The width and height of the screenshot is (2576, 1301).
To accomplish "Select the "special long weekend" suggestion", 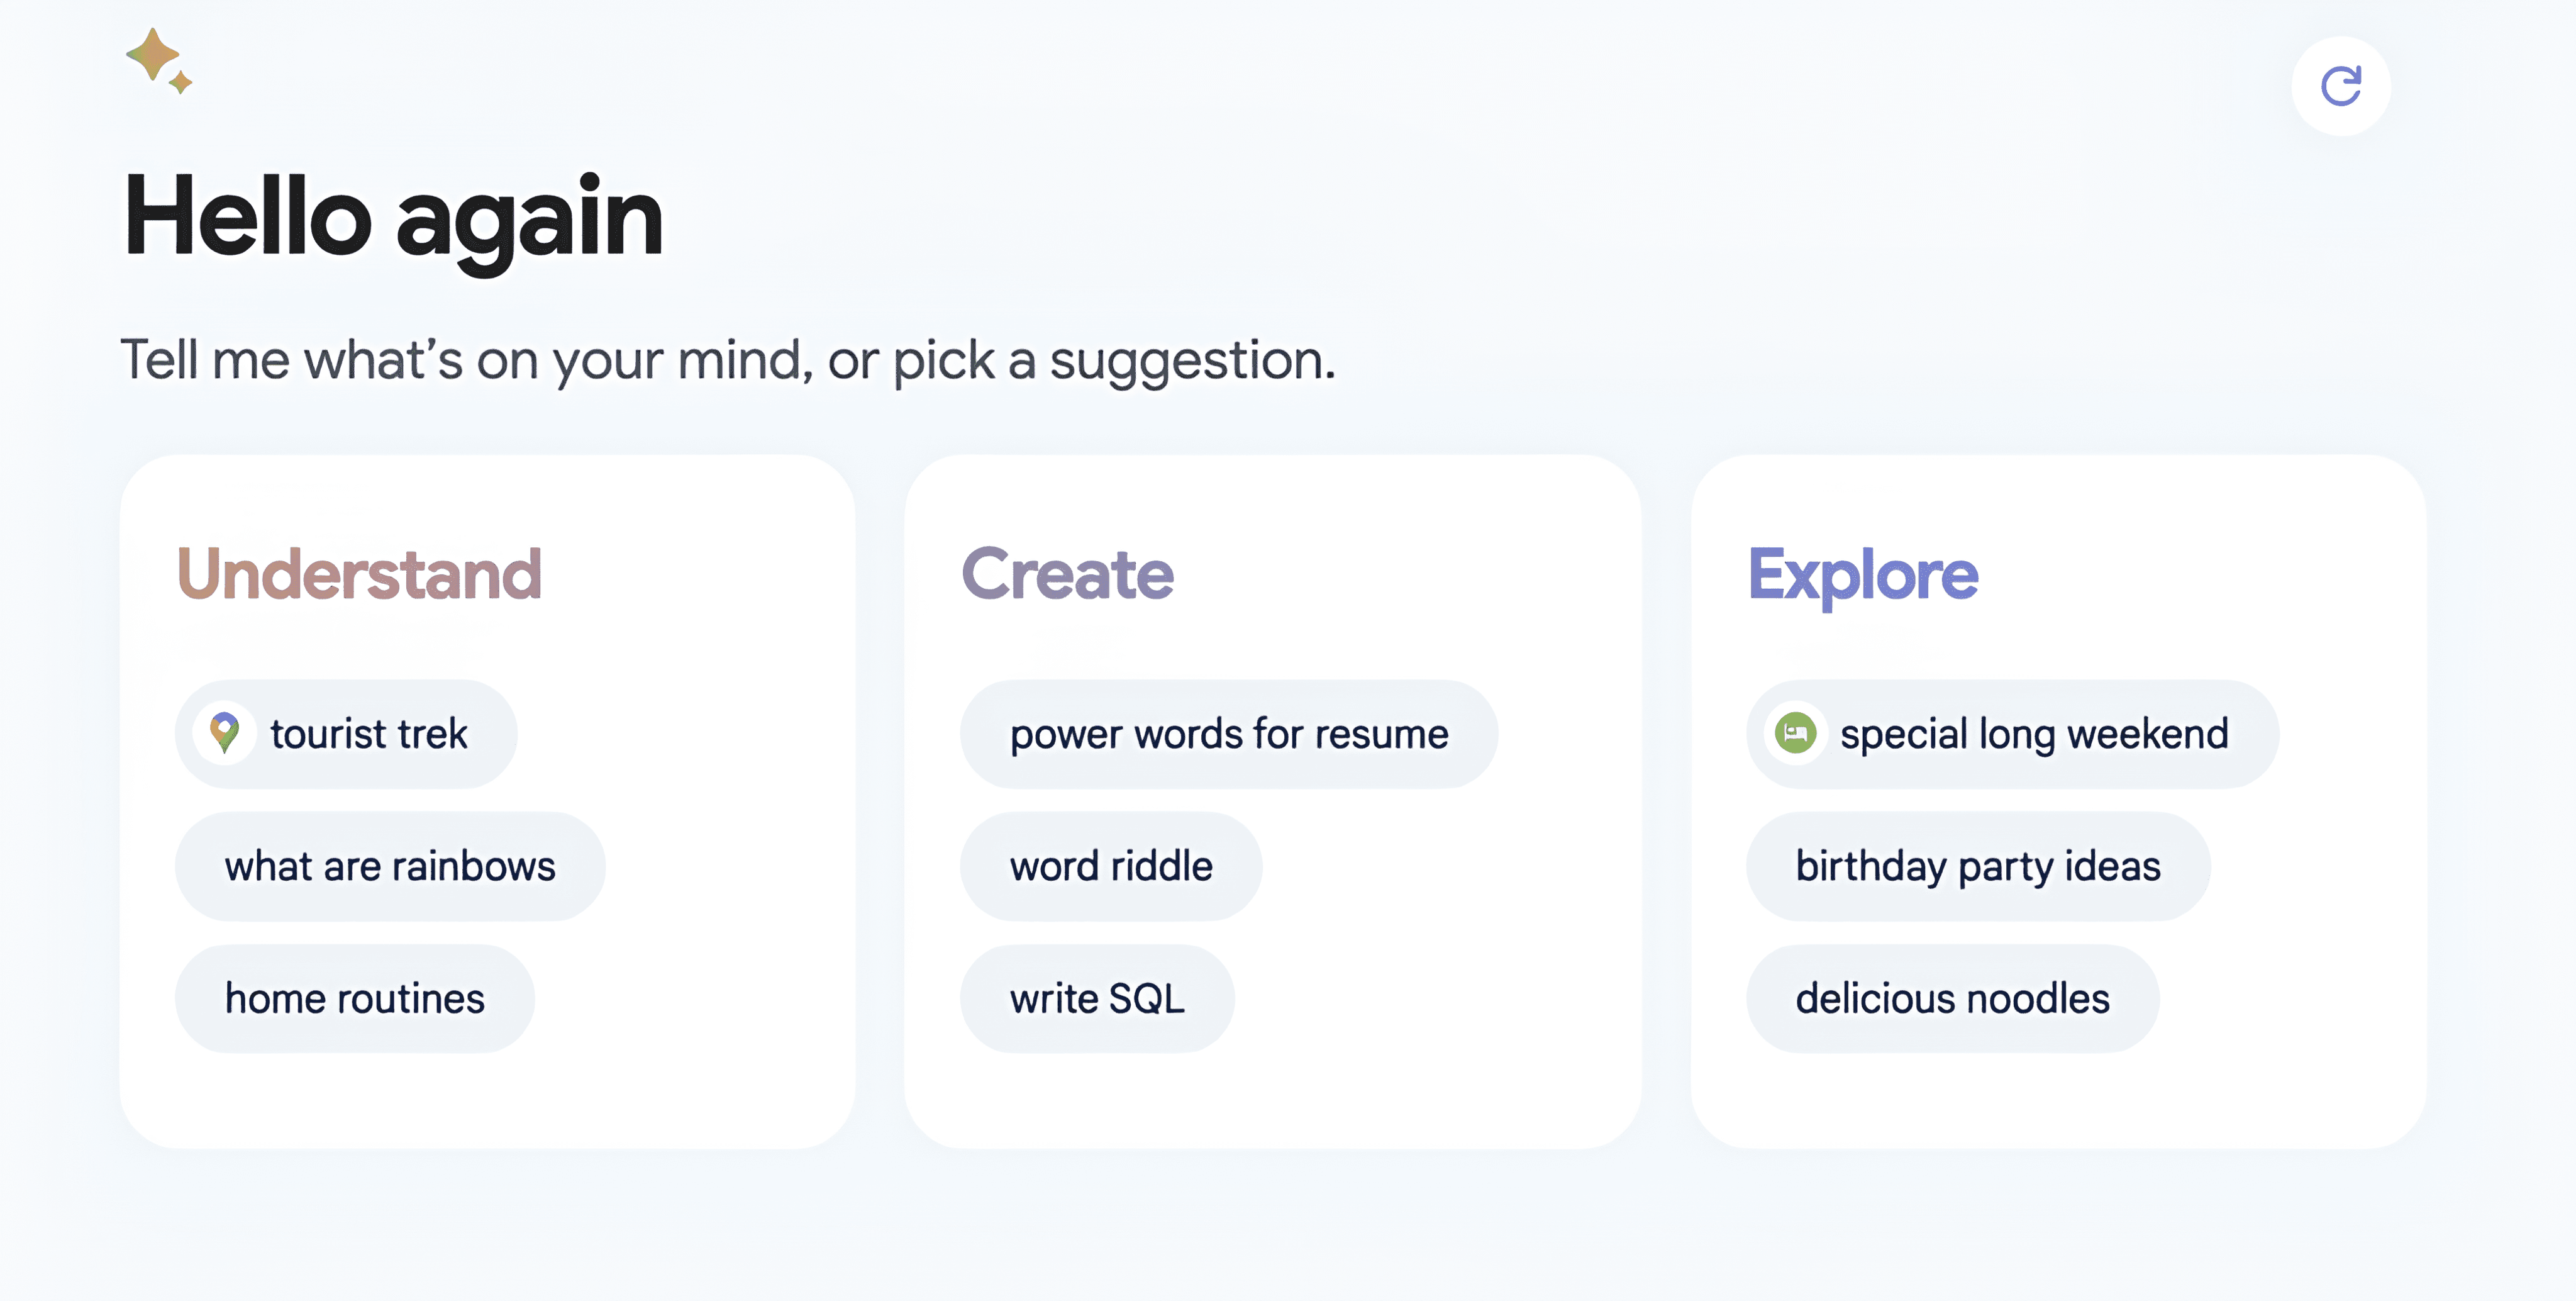I will pyautogui.click(x=2033, y=734).
